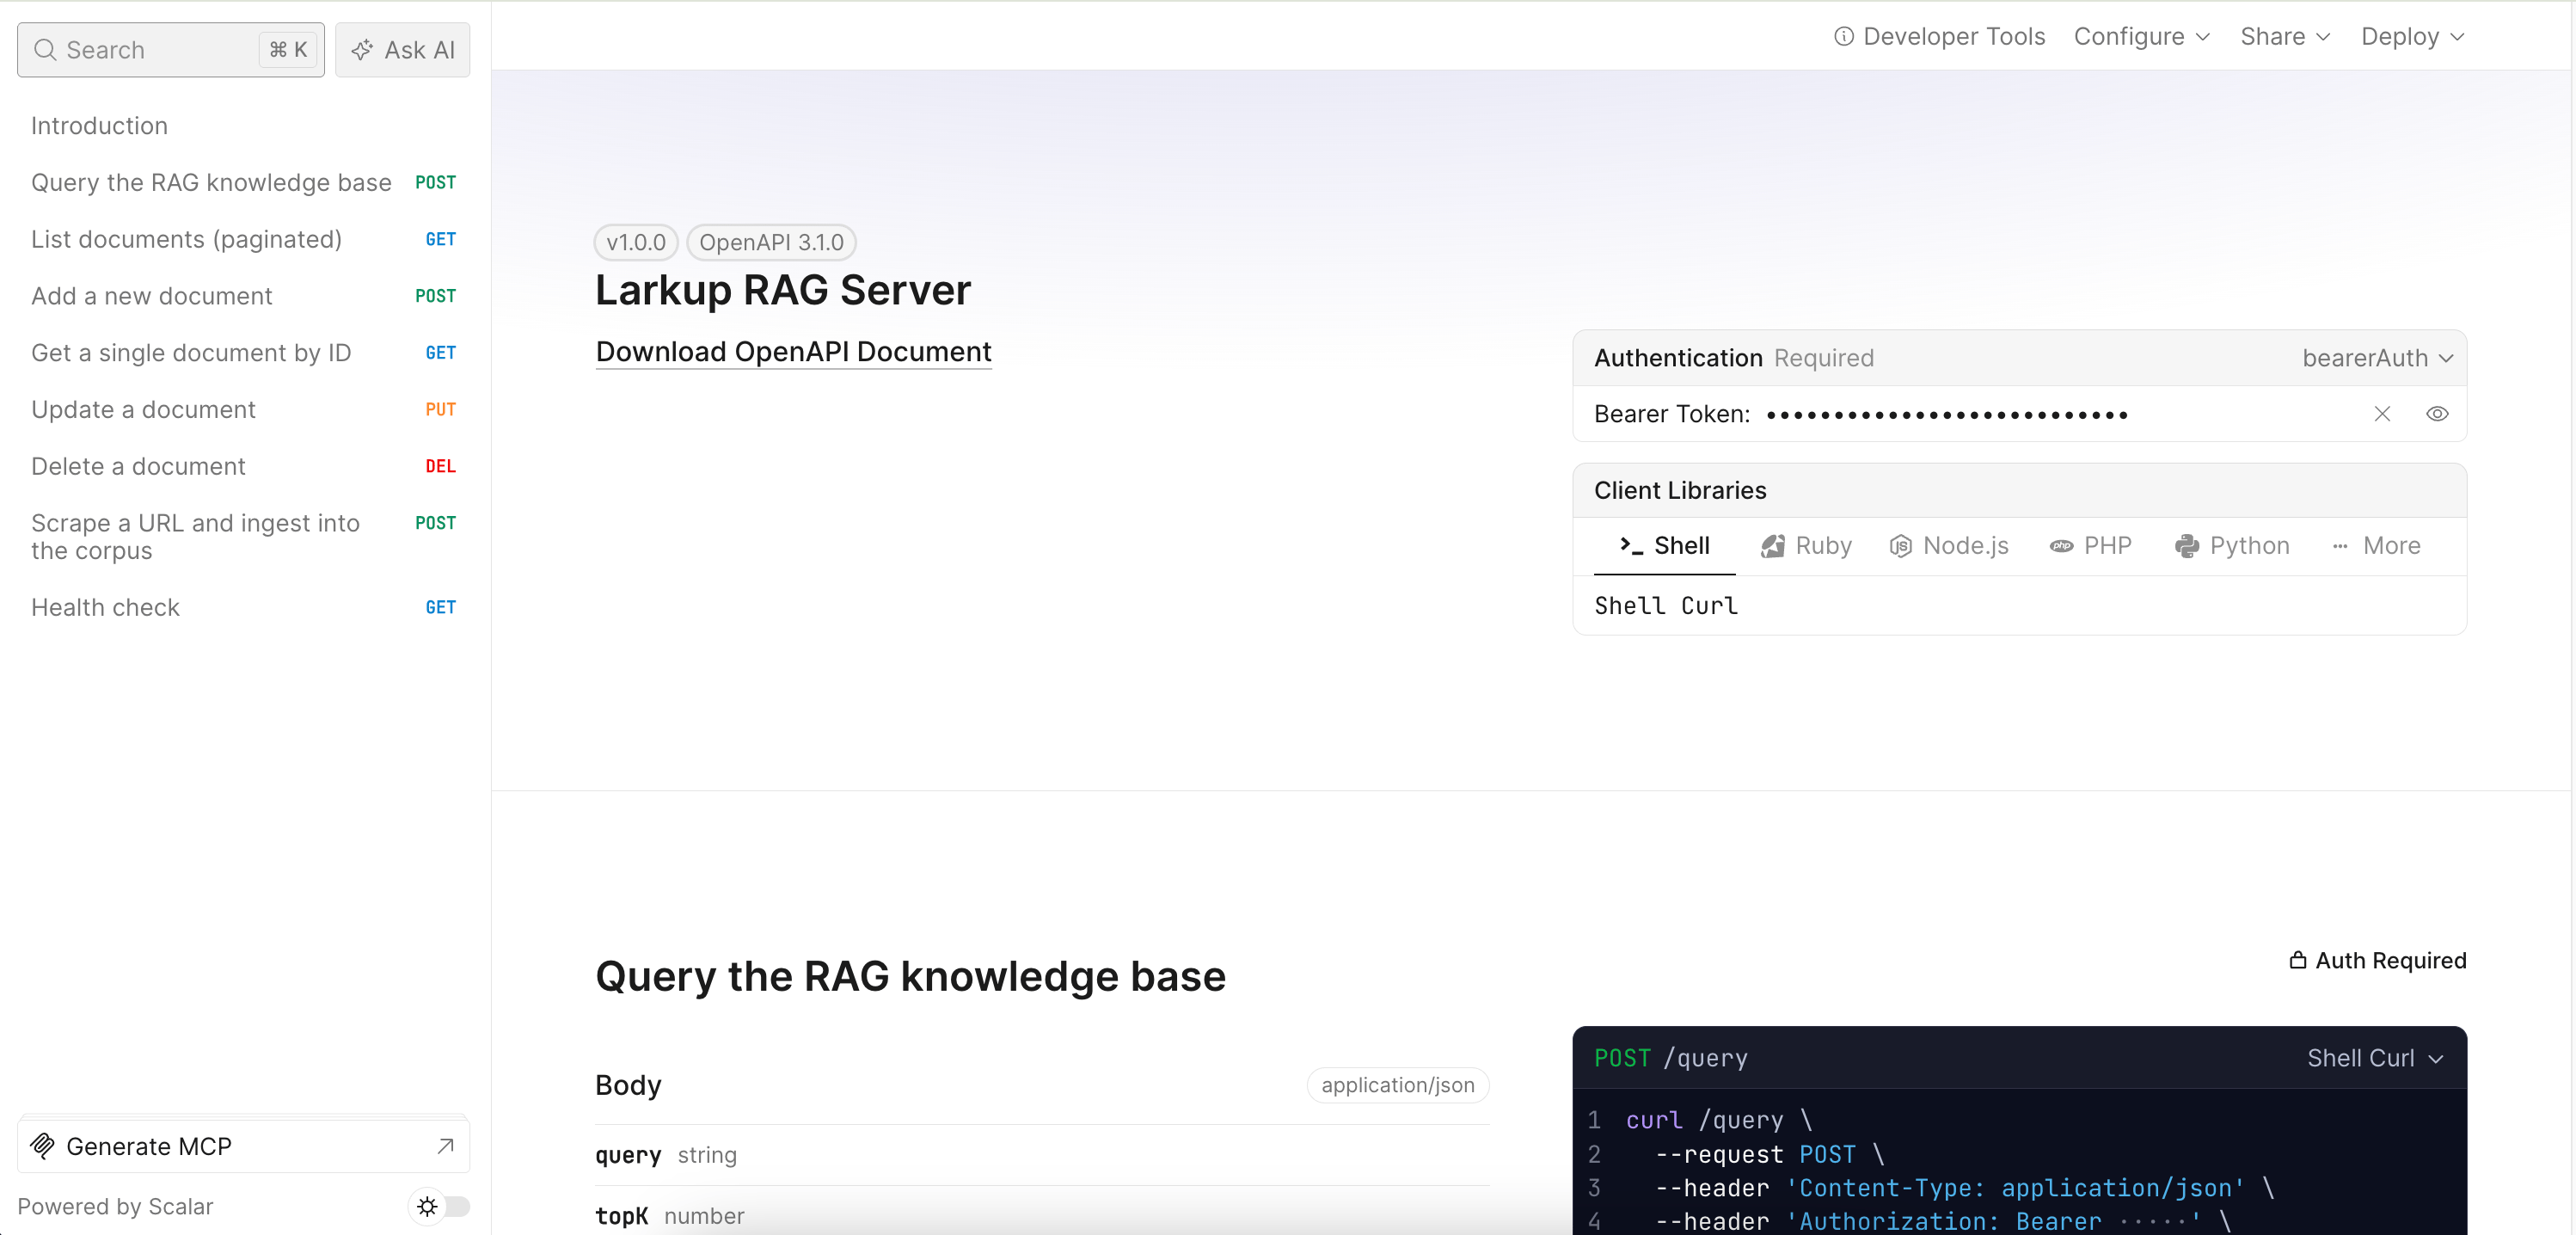Click the Query the RAG knowledge base heading
Viewport: 2576px width, 1235px height.
910,976
